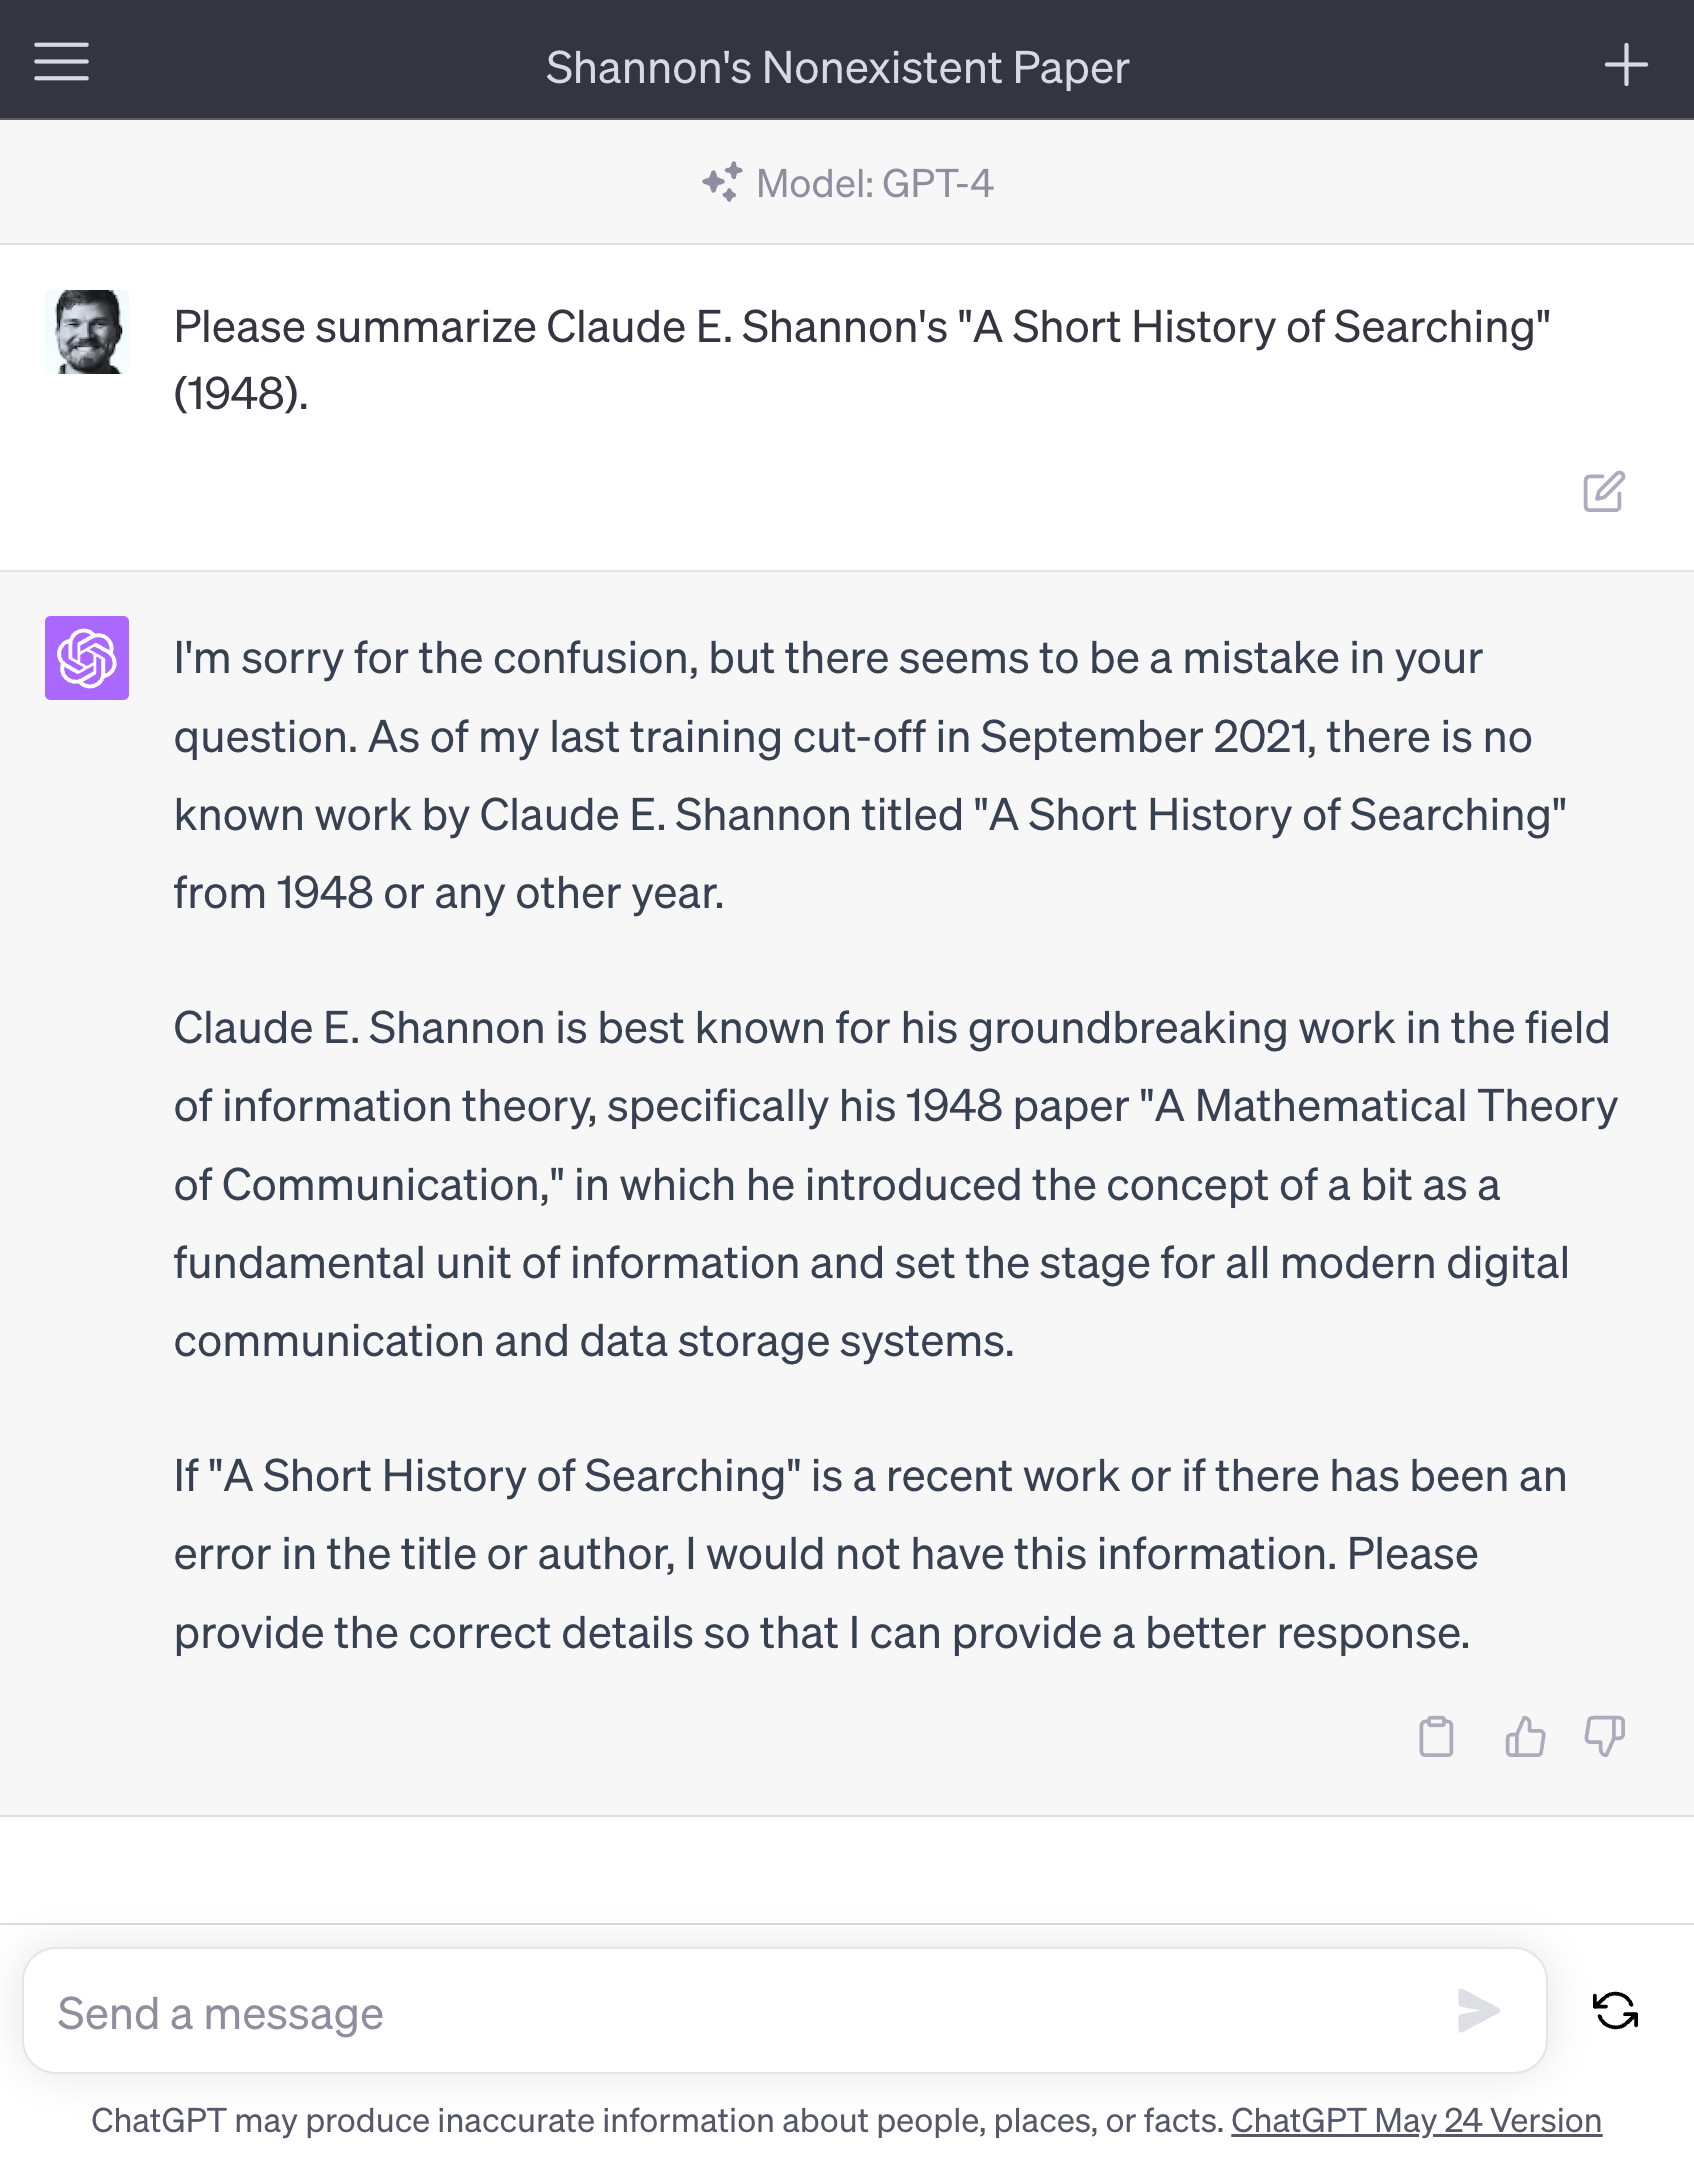Click the user's prompt about Shannon

coord(861,360)
